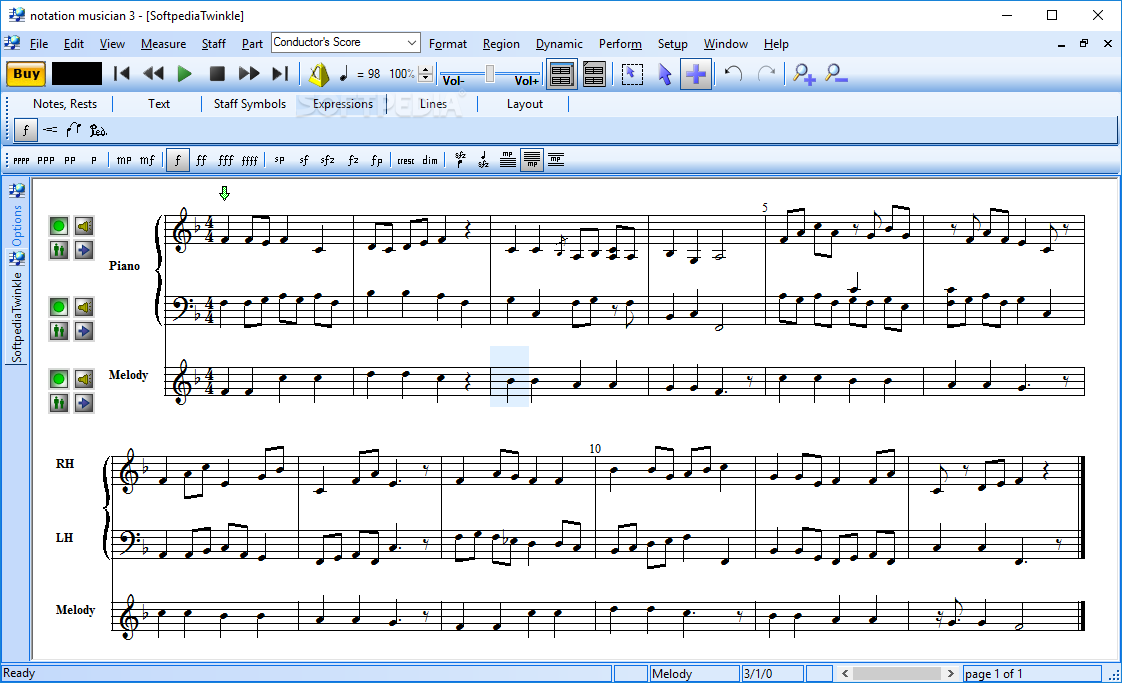Undo the last edit
The height and width of the screenshot is (683, 1122).
(733, 74)
